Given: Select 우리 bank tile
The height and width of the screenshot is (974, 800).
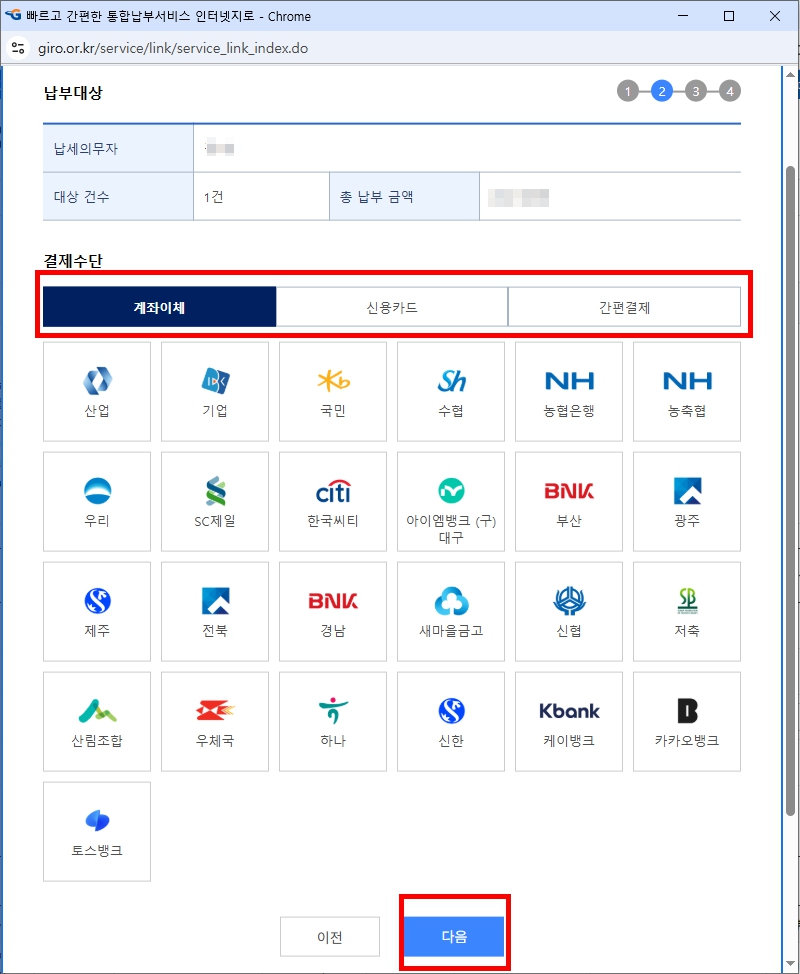Looking at the screenshot, I should tap(97, 501).
